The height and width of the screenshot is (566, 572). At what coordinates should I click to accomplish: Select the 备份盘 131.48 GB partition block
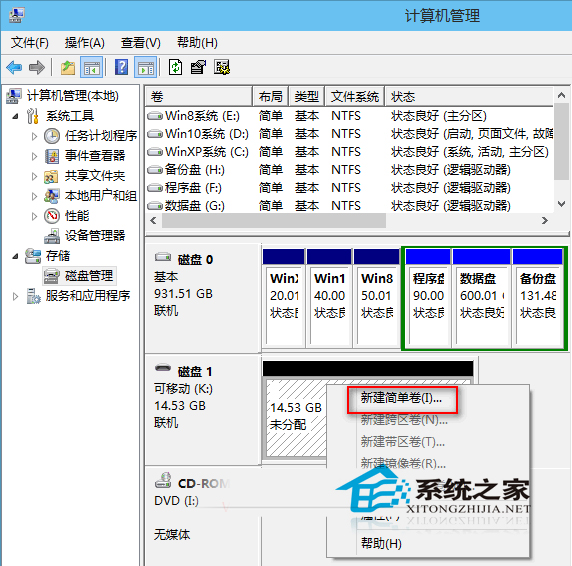coord(538,298)
